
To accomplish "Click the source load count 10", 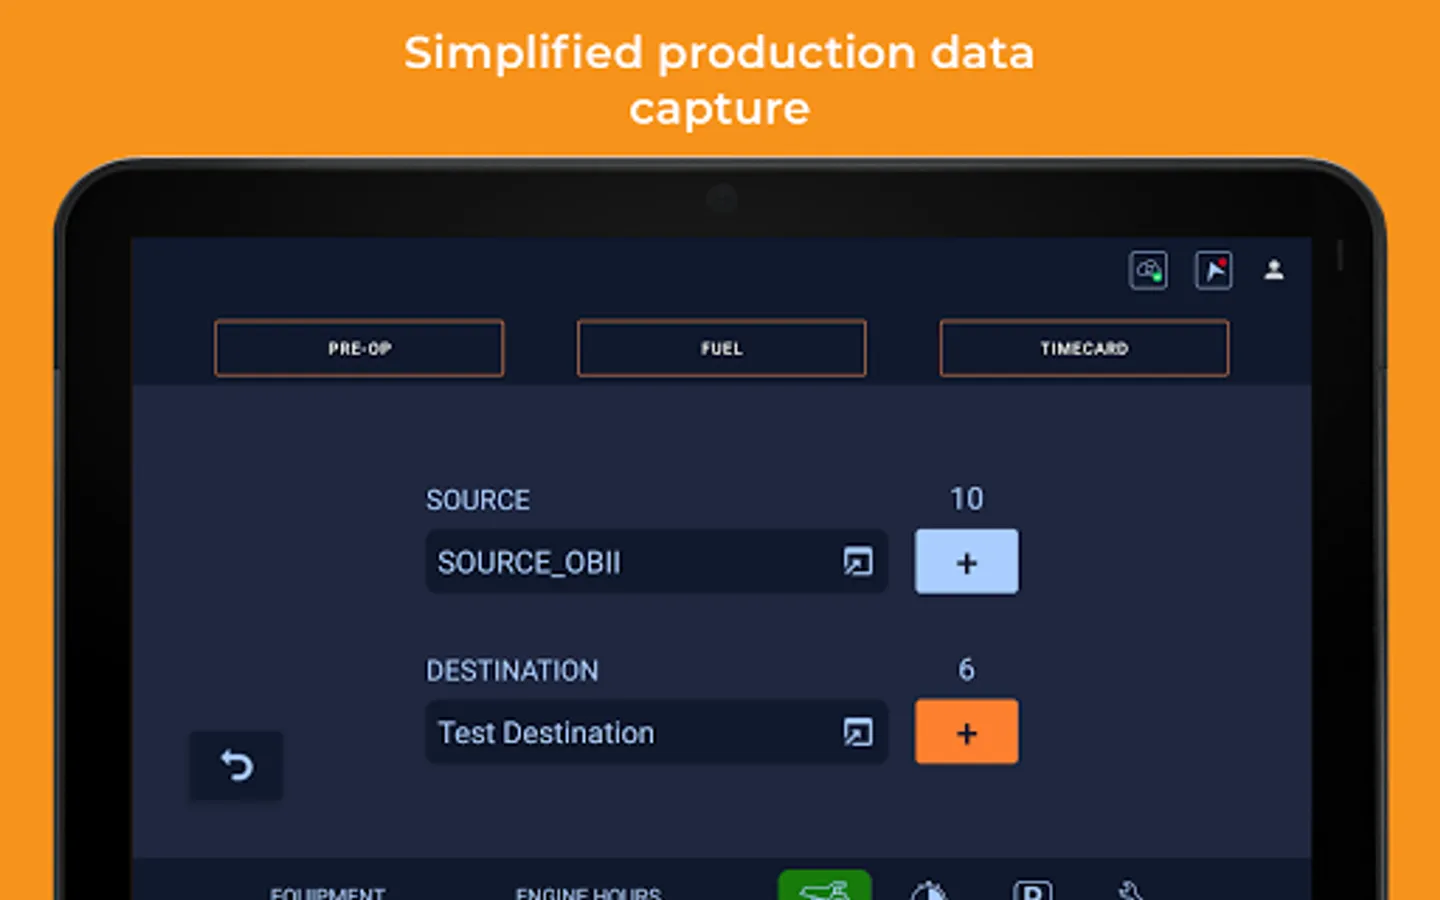I will click(x=966, y=499).
